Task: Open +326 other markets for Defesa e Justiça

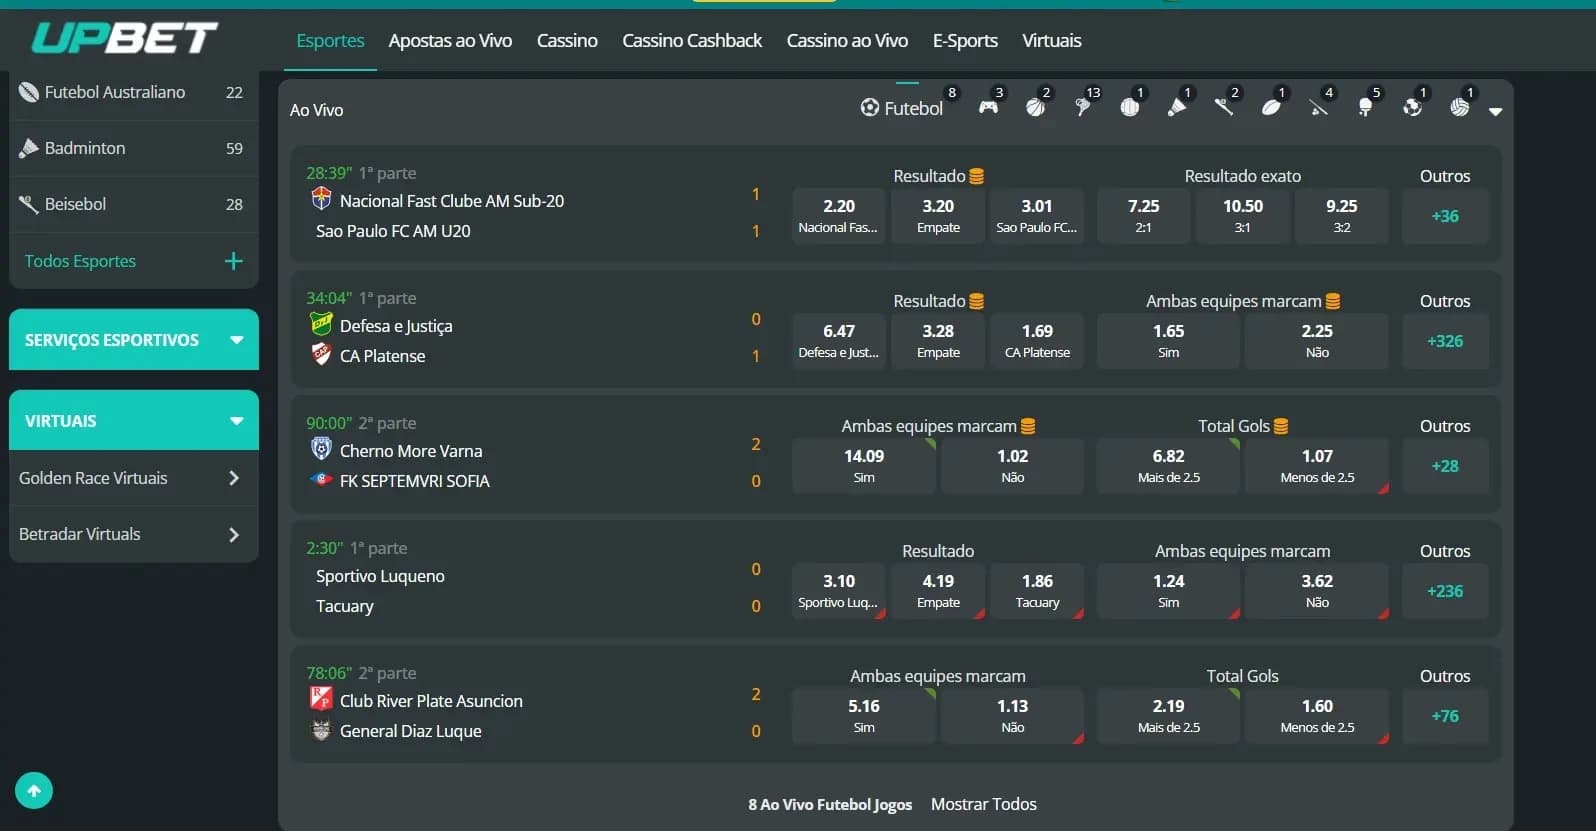Action: pyautogui.click(x=1445, y=341)
